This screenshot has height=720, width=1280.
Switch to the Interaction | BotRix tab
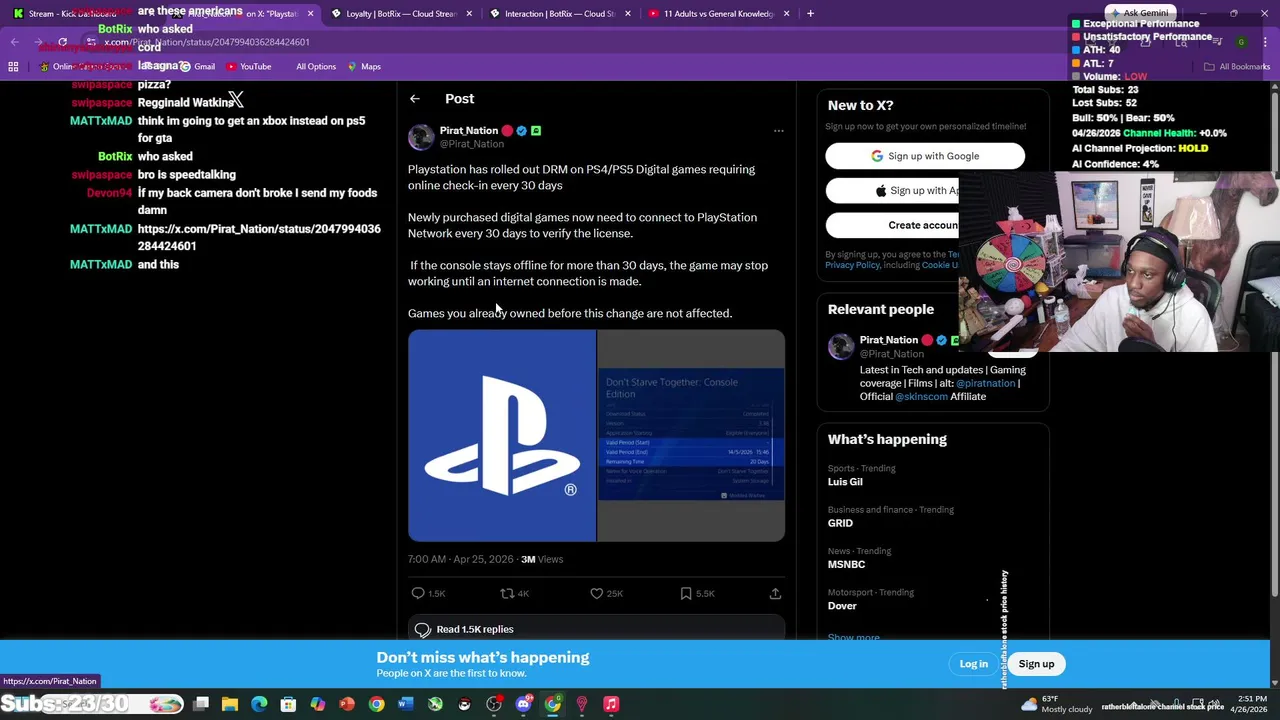coord(560,14)
